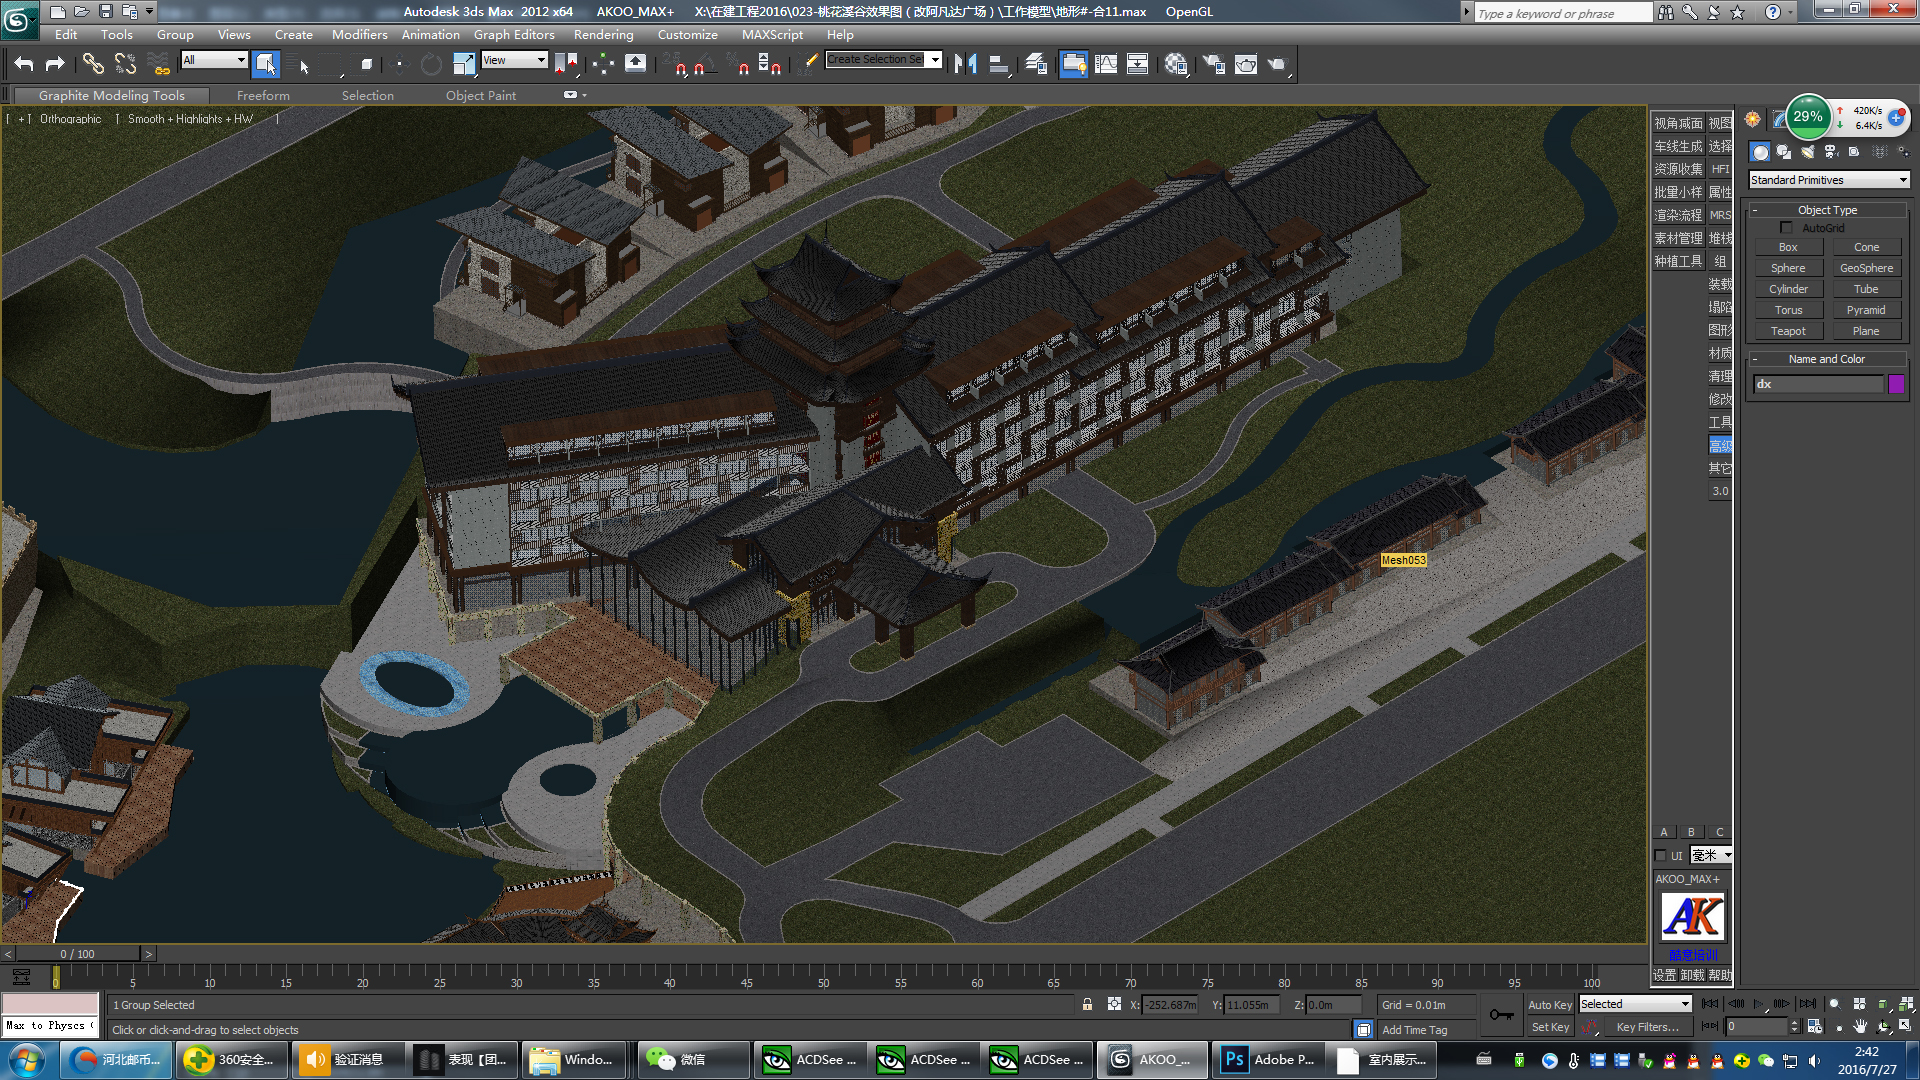Screen dimensions: 1920x1080
Task: Open the reference coordinate 'View' dropdown
Action: point(514,60)
